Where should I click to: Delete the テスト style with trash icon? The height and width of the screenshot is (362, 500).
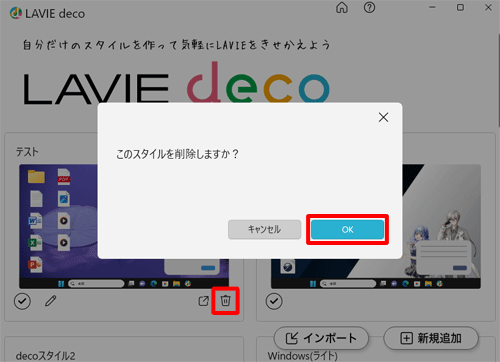(x=226, y=301)
